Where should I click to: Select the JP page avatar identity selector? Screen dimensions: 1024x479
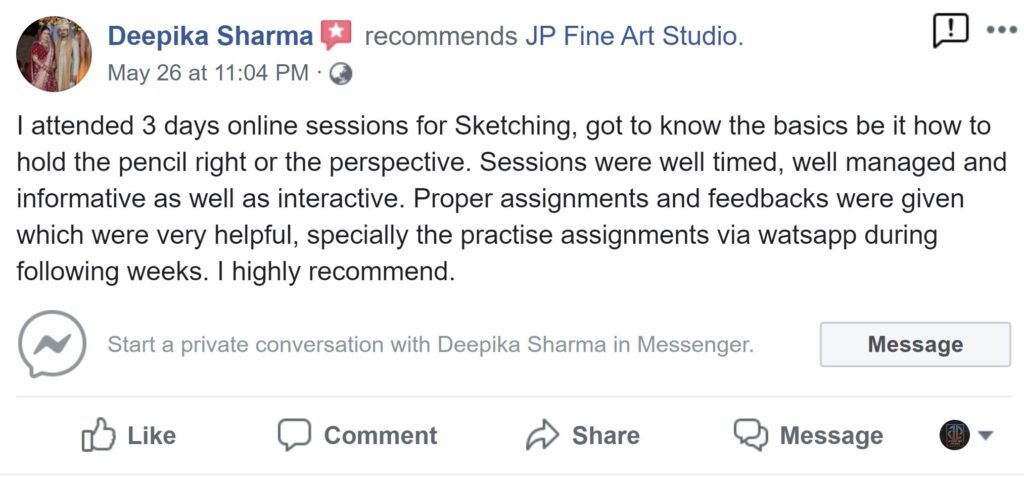point(955,435)
